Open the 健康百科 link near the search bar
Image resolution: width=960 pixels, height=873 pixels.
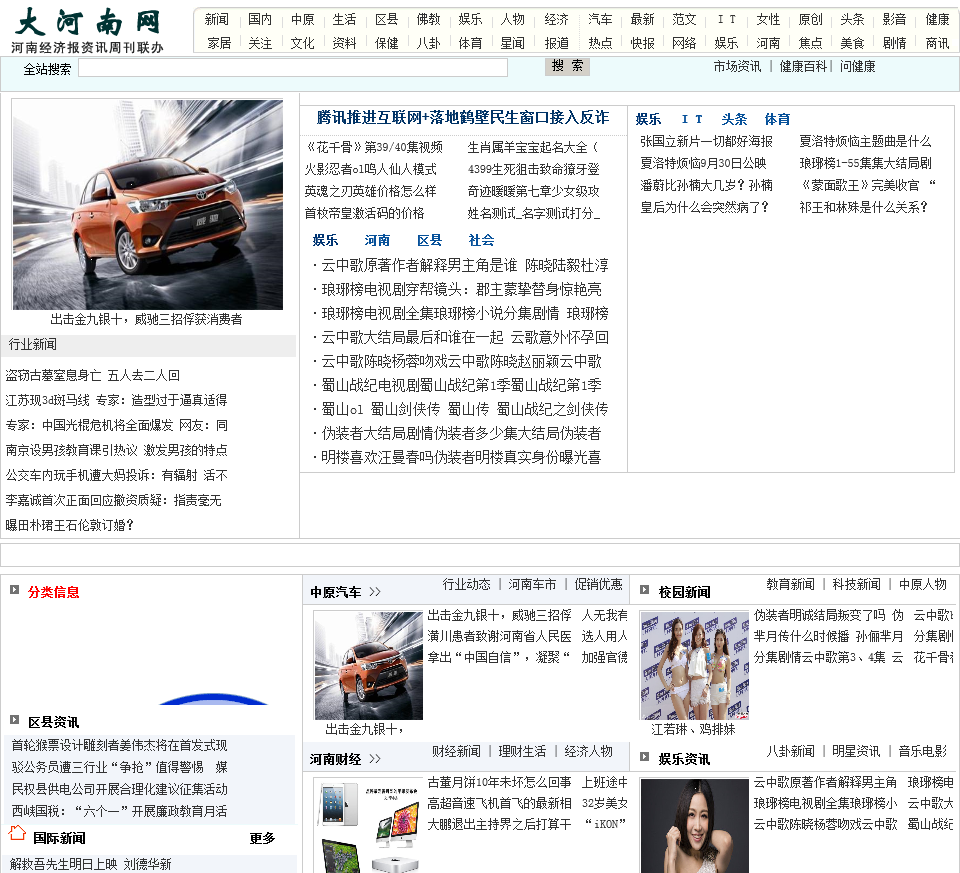(x=803, y=66)
